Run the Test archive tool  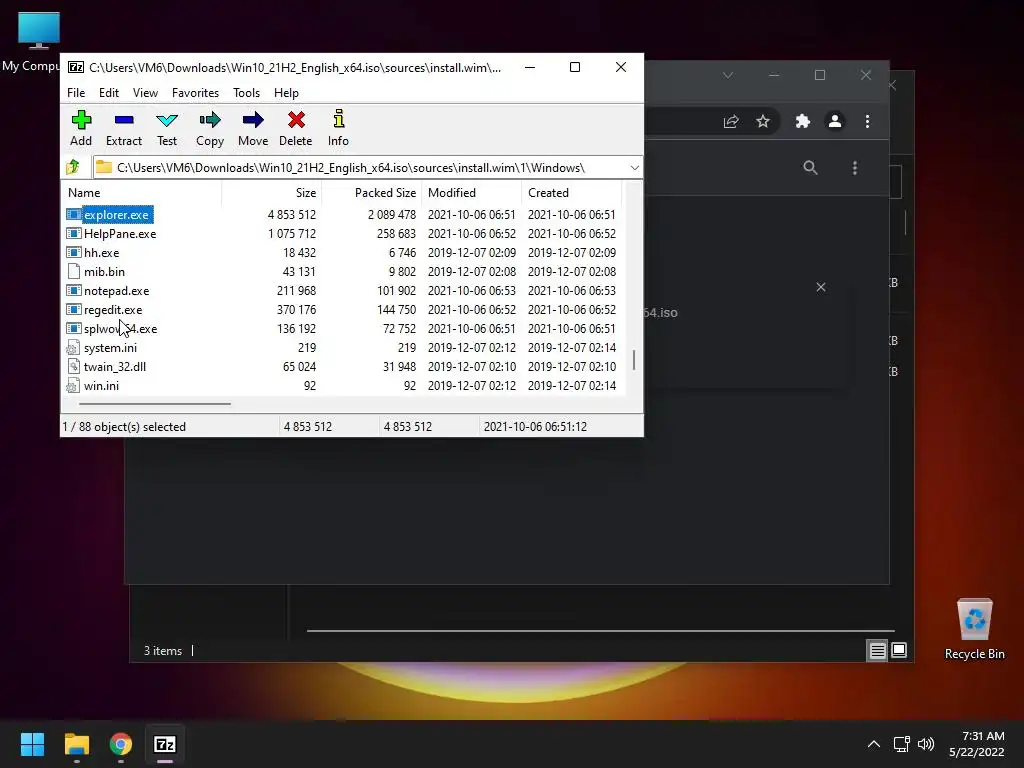click(x=167, y=128)
